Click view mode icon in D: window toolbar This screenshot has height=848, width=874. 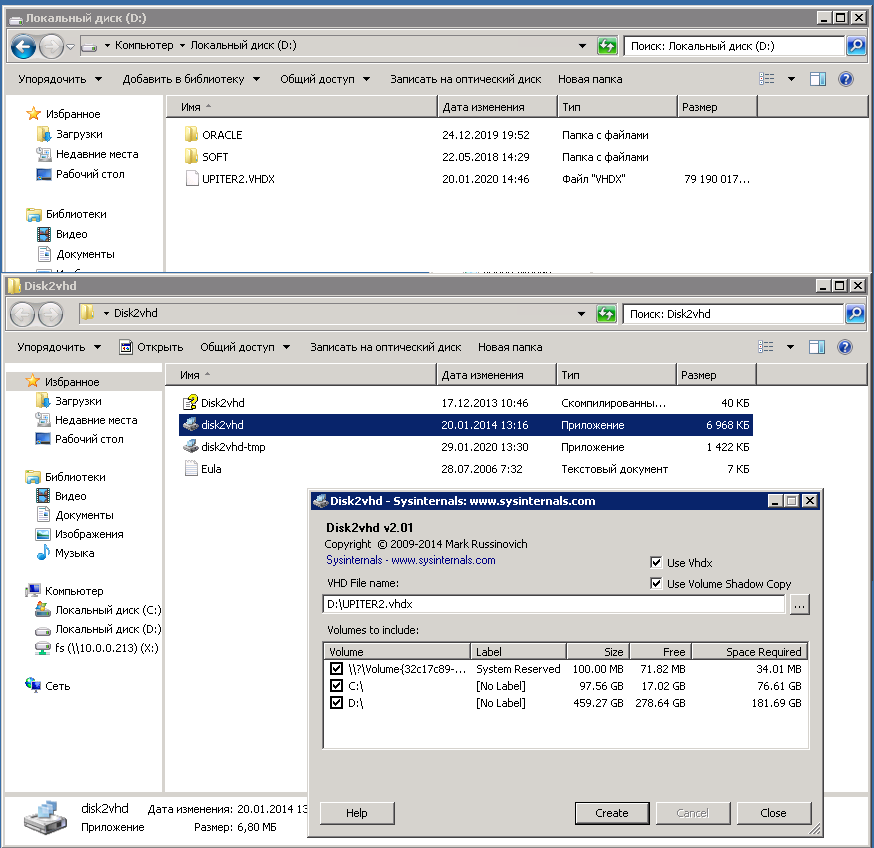tap(767, 79)
